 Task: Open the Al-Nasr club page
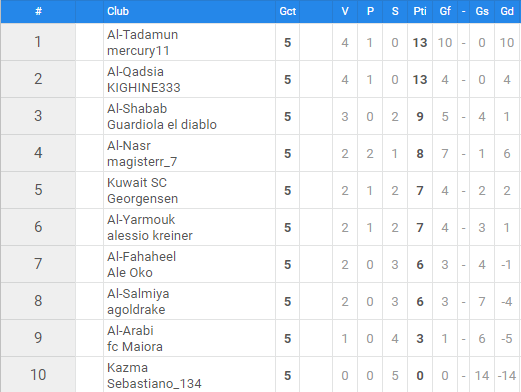[x=129, y=146]
